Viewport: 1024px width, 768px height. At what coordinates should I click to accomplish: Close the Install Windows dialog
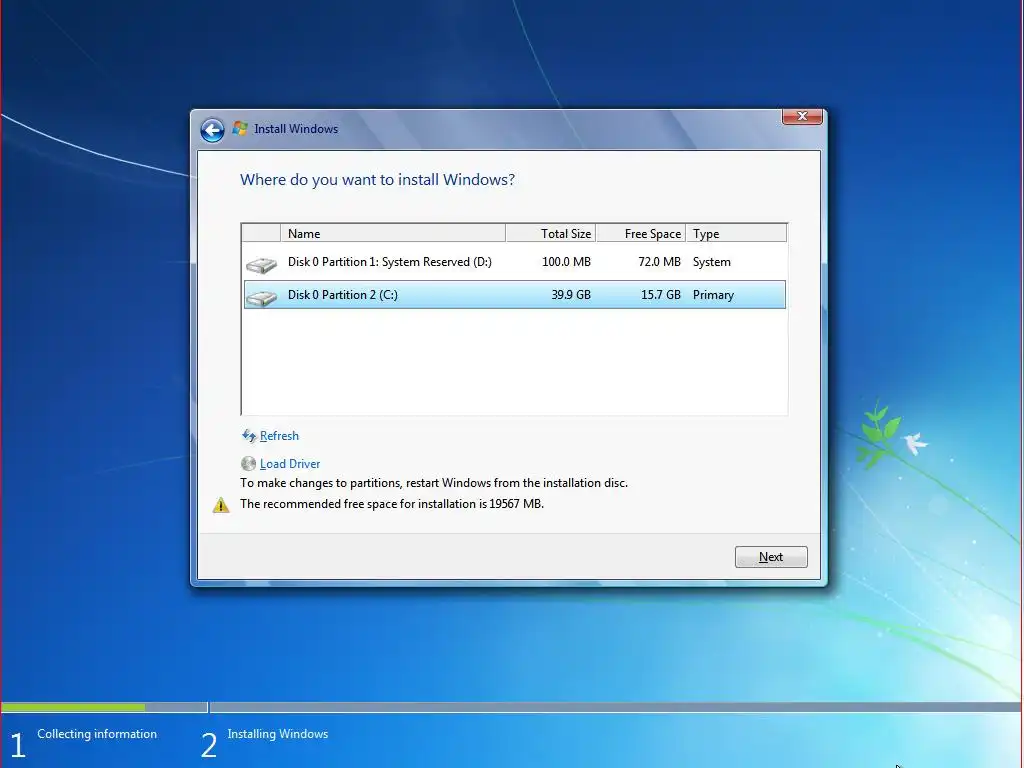[802, 116]
